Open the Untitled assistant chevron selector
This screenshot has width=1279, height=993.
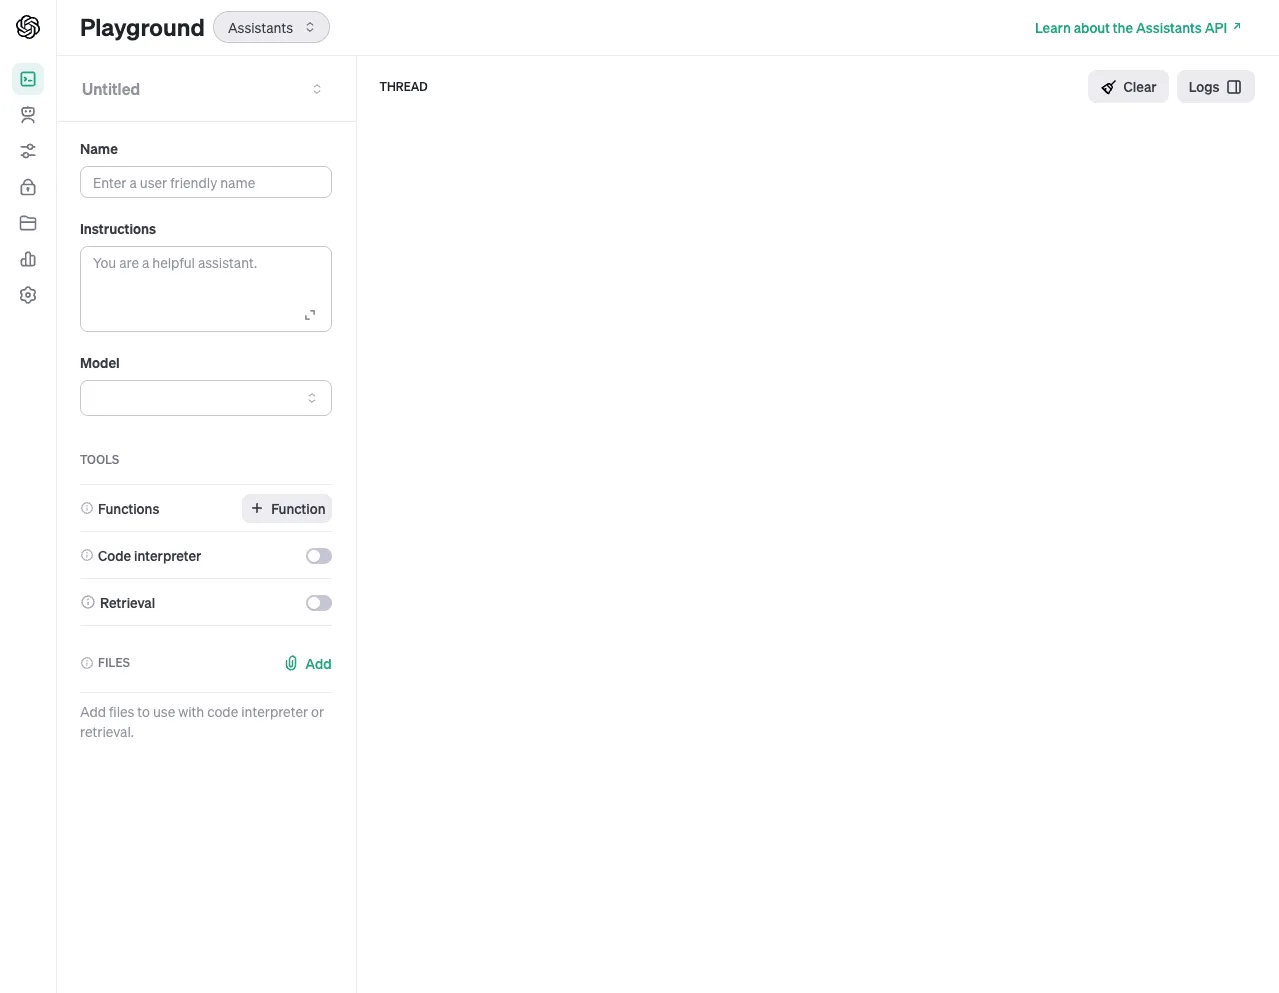316,88
